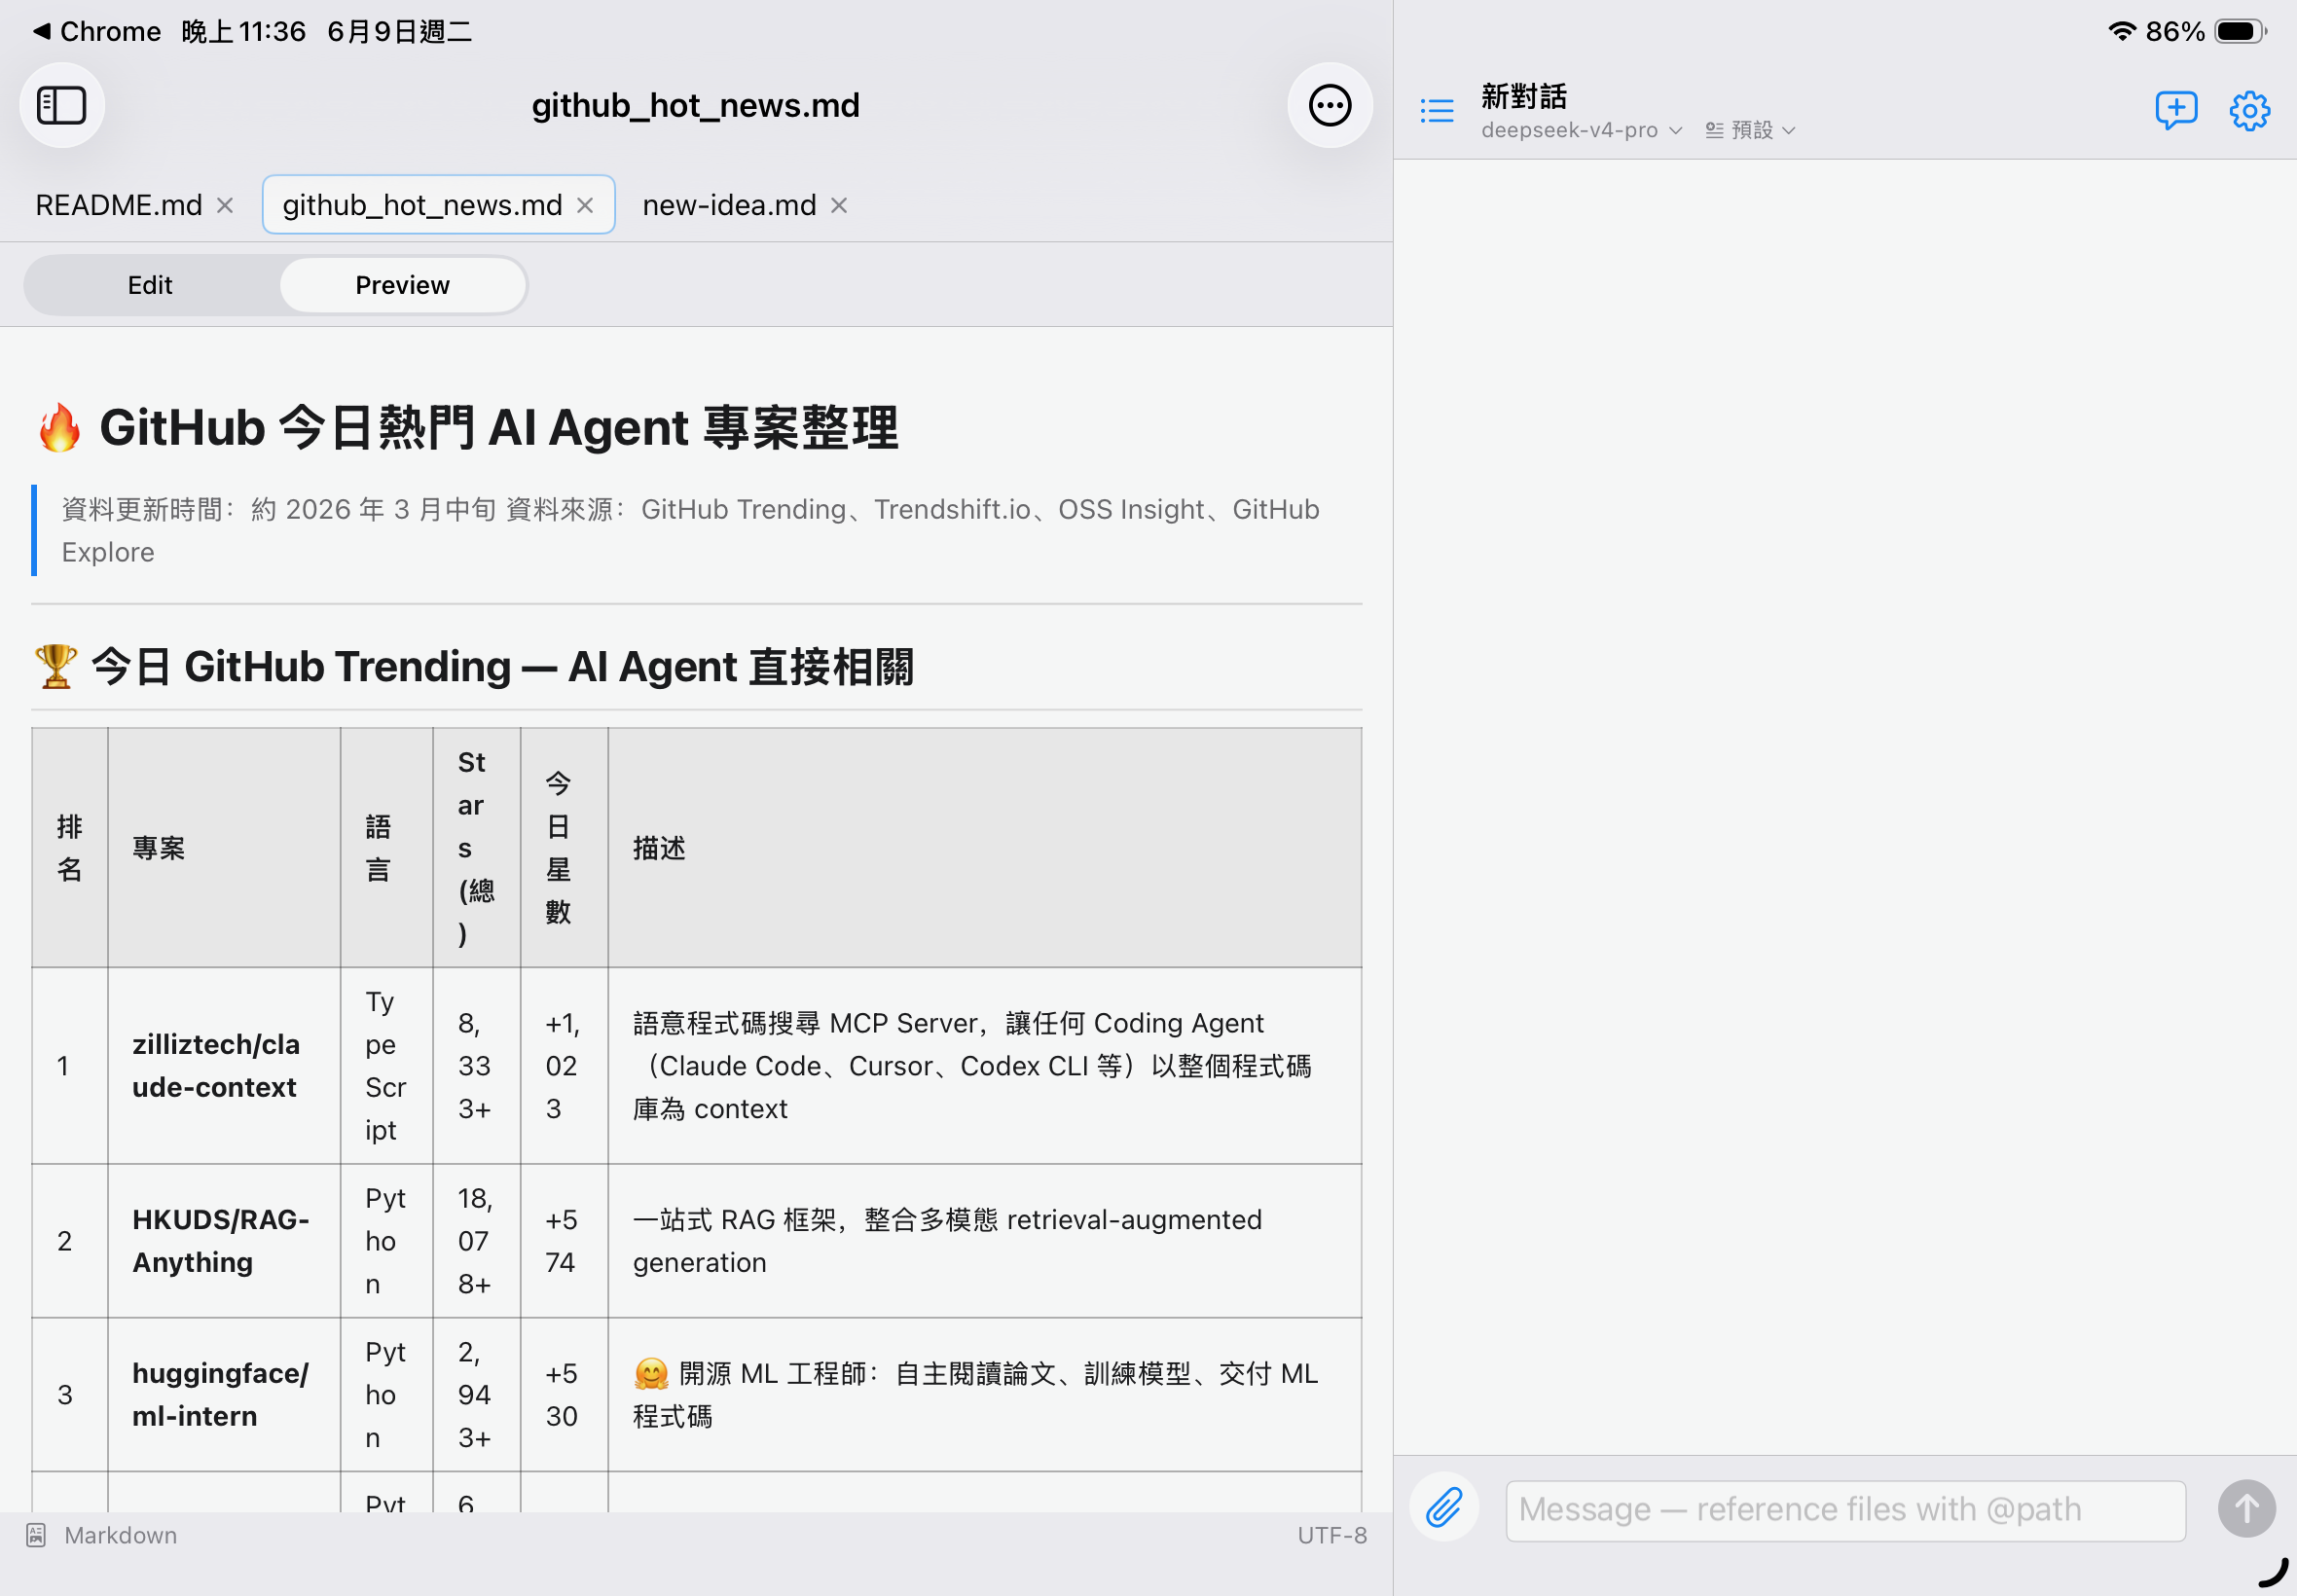
Task: Toggle the sidebar panel icon
Action: 62,105
